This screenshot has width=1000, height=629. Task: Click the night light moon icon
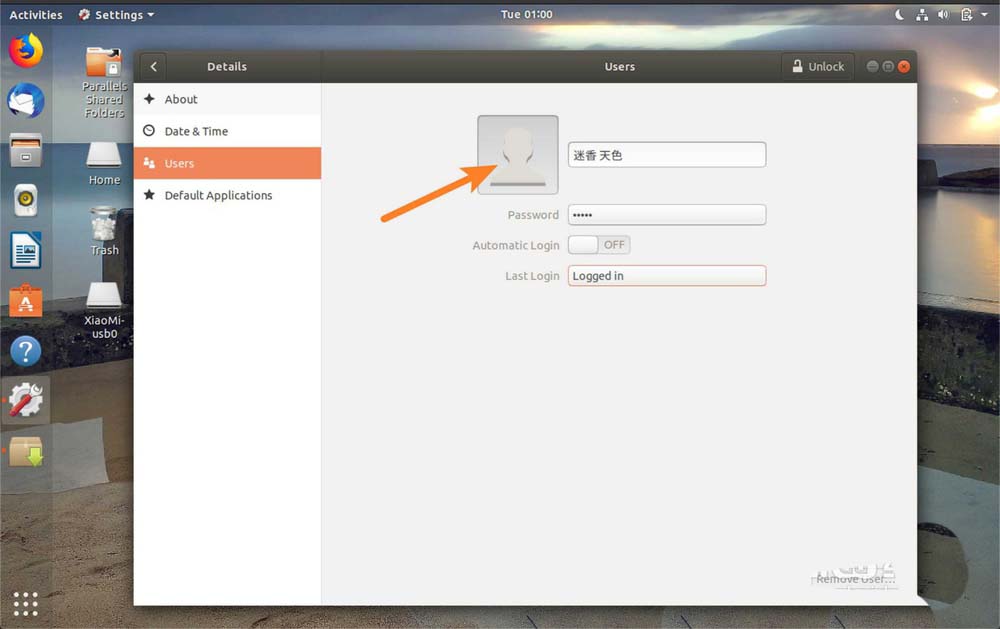click(899, 14)
